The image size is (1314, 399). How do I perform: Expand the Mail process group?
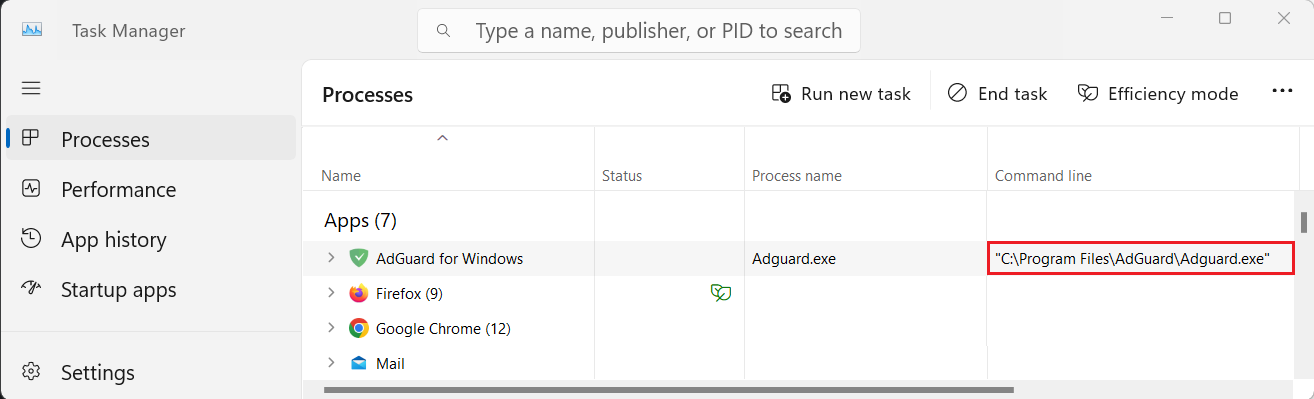point(331,363)
